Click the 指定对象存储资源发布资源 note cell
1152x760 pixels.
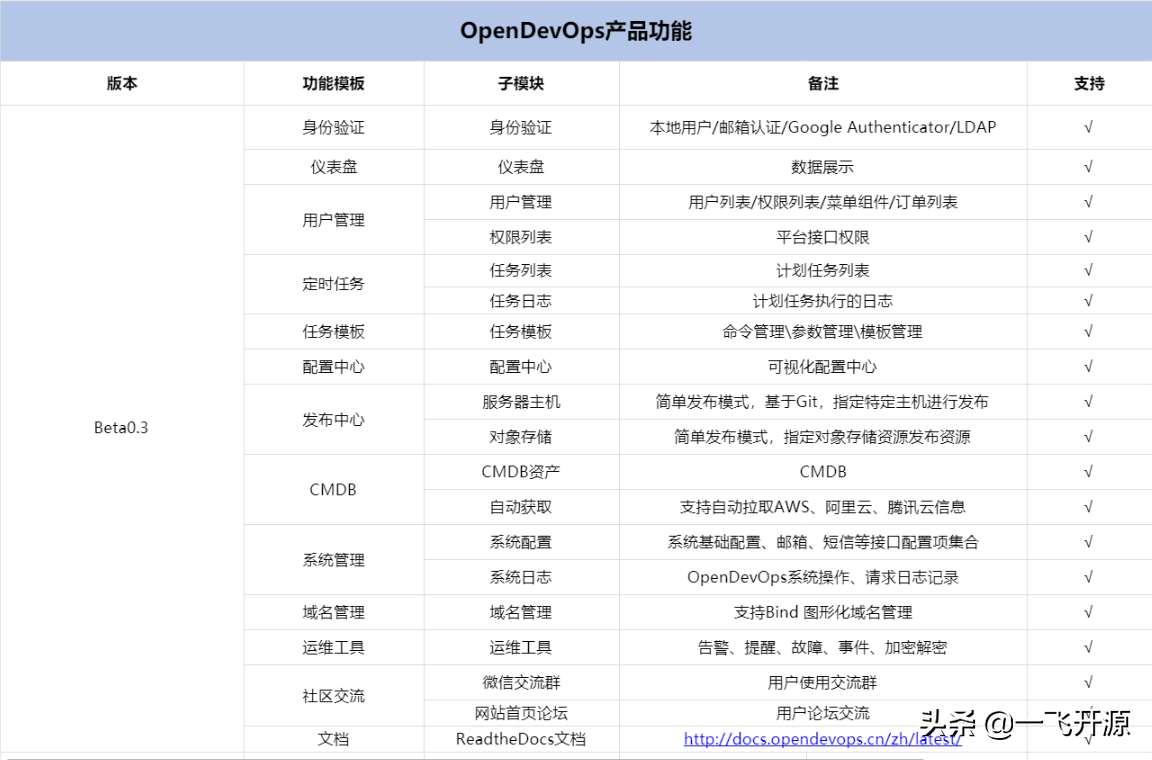(x=823, y=437)
